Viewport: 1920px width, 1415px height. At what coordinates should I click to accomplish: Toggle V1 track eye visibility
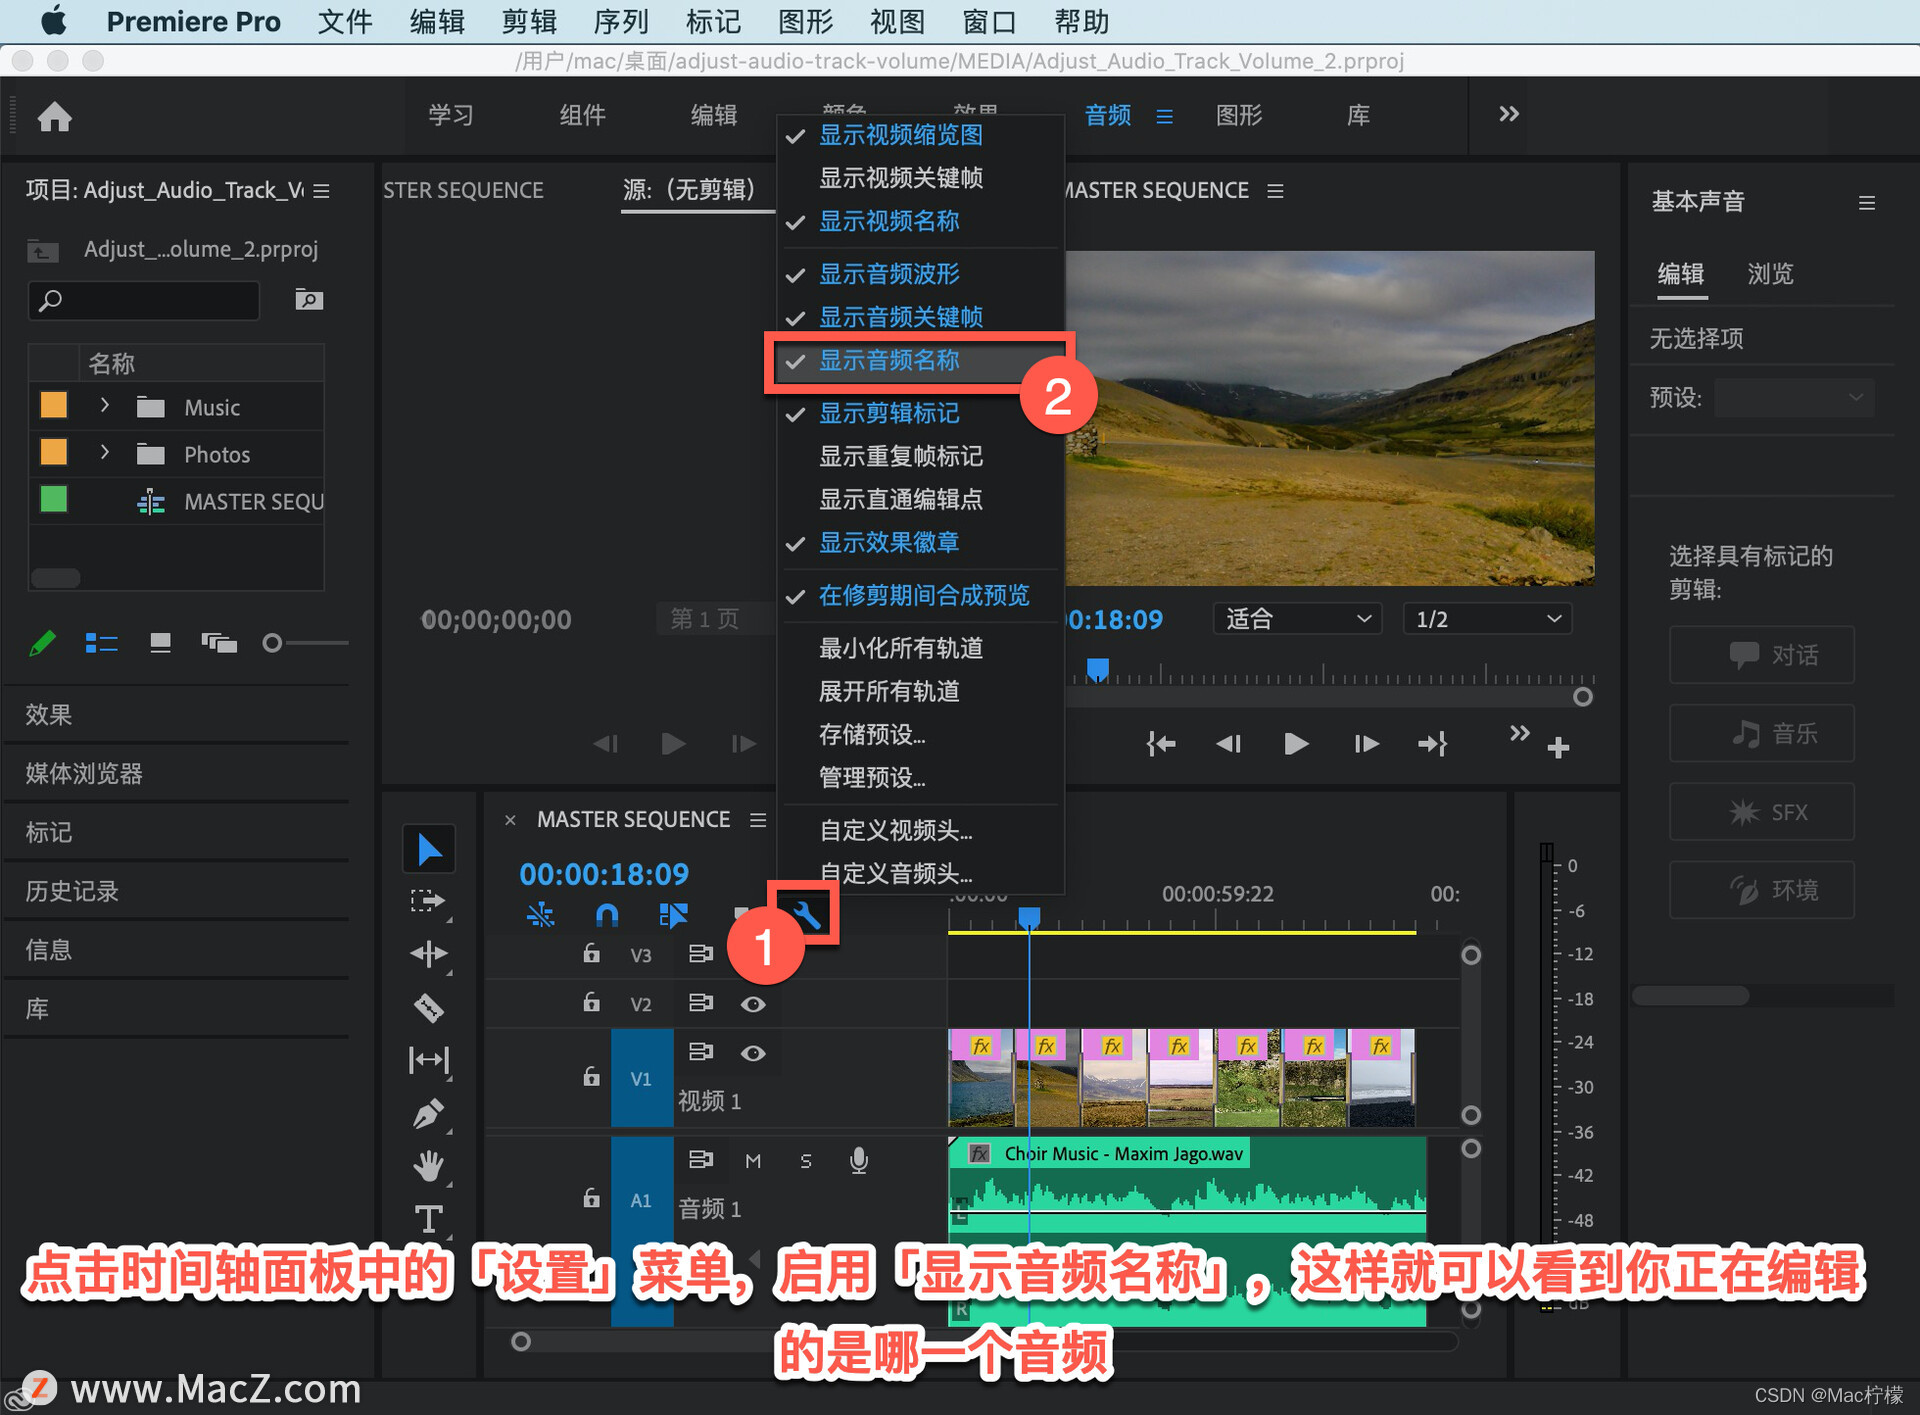coord(753,1053)
